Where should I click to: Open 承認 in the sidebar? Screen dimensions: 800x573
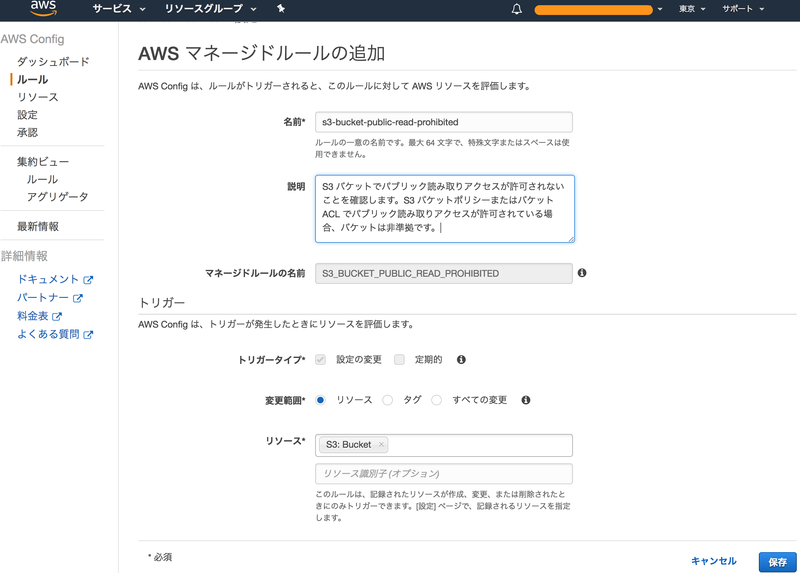point(28,133)
